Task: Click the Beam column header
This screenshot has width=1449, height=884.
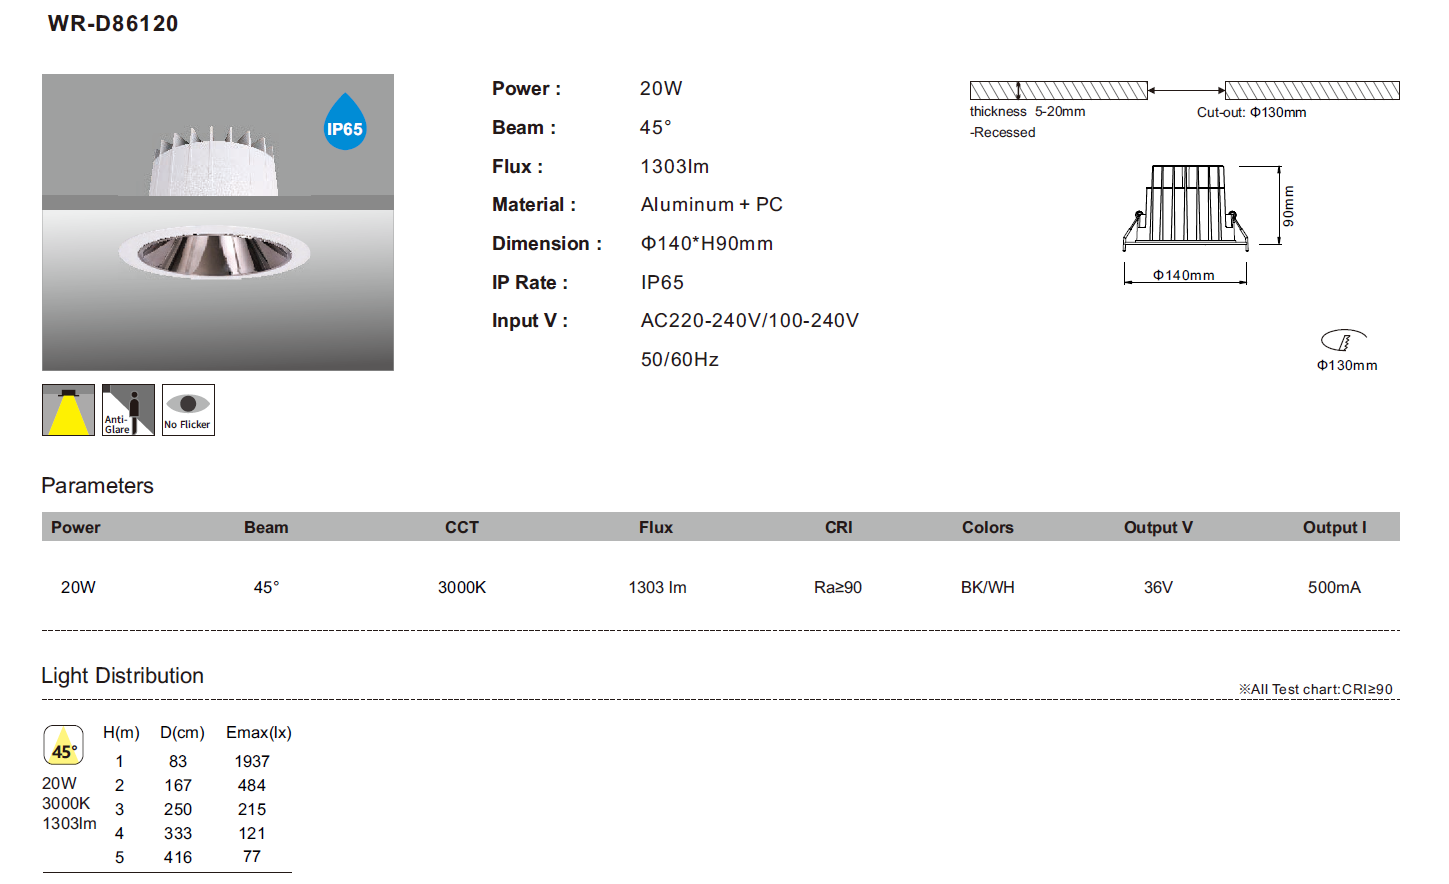Action: coord(266,528)
